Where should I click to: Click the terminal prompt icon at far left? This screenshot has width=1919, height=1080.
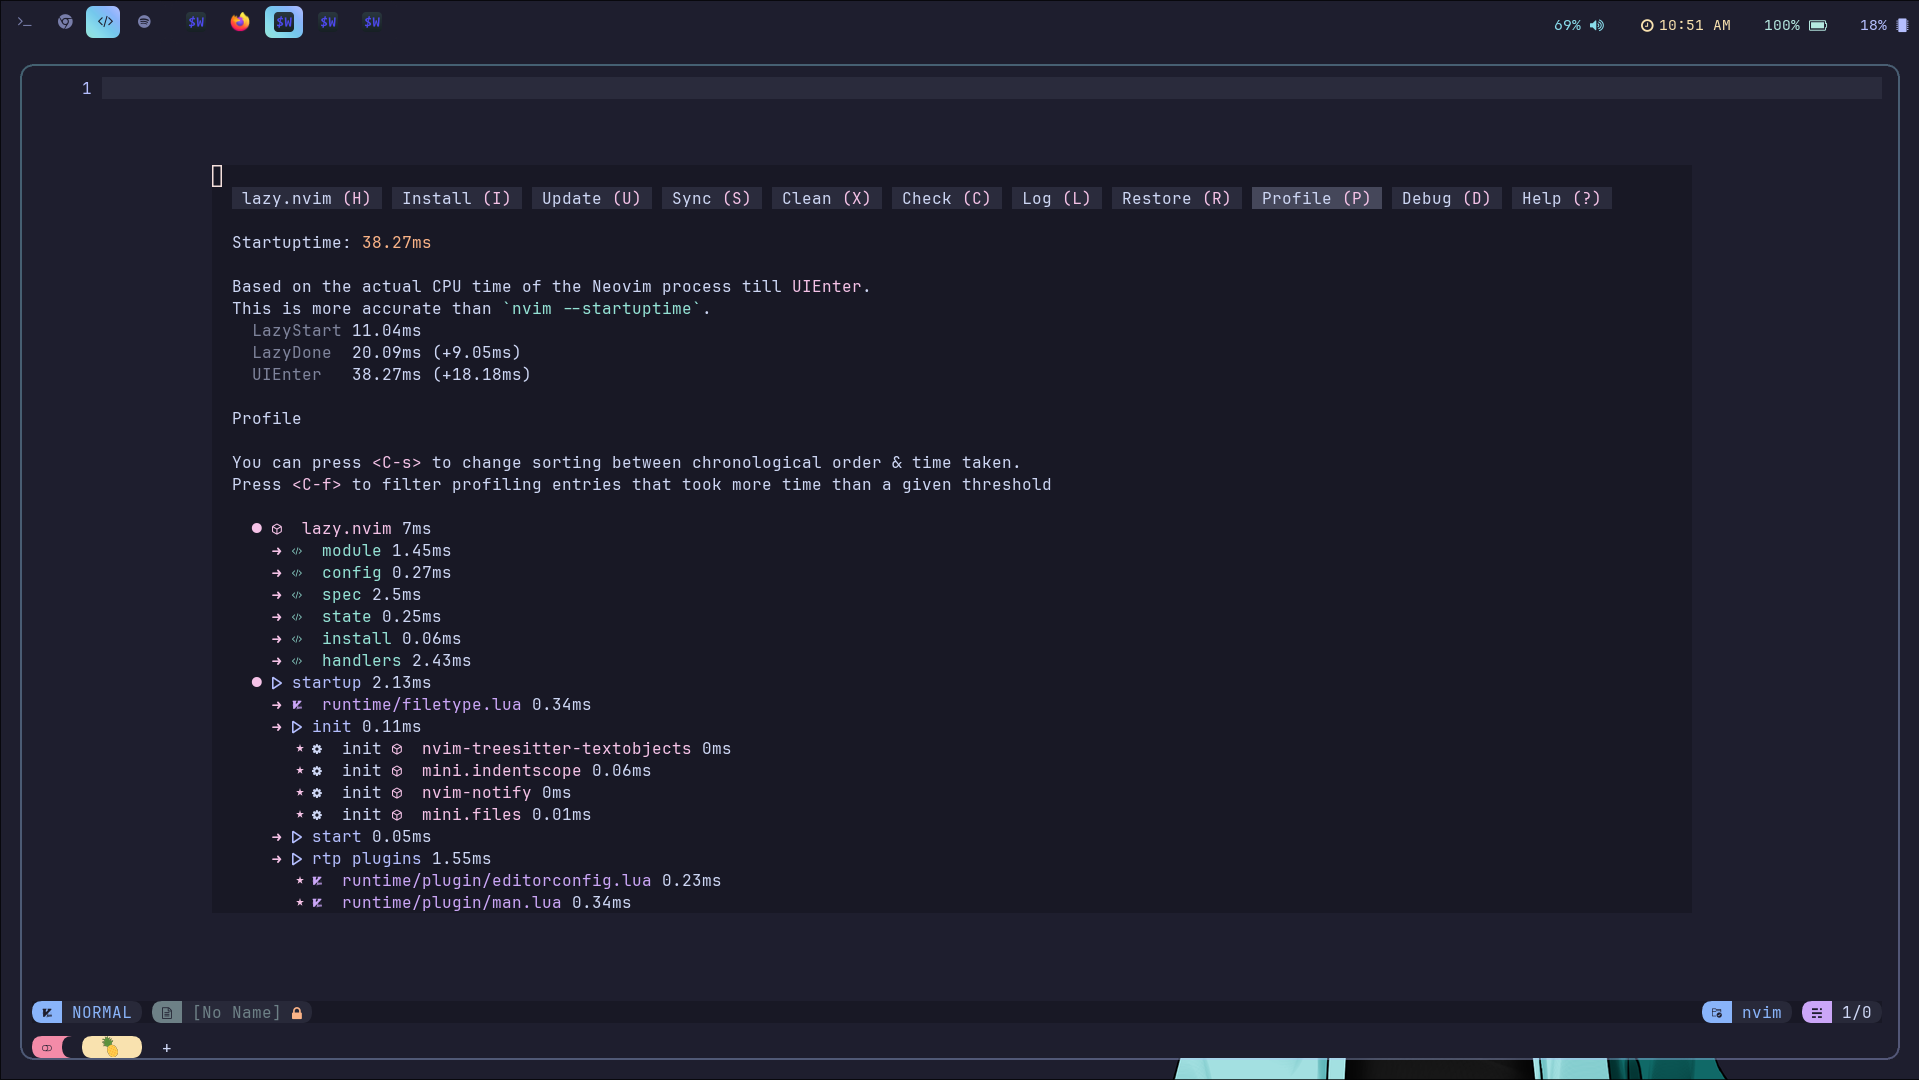pyautogui.click(x=24, y=21)
